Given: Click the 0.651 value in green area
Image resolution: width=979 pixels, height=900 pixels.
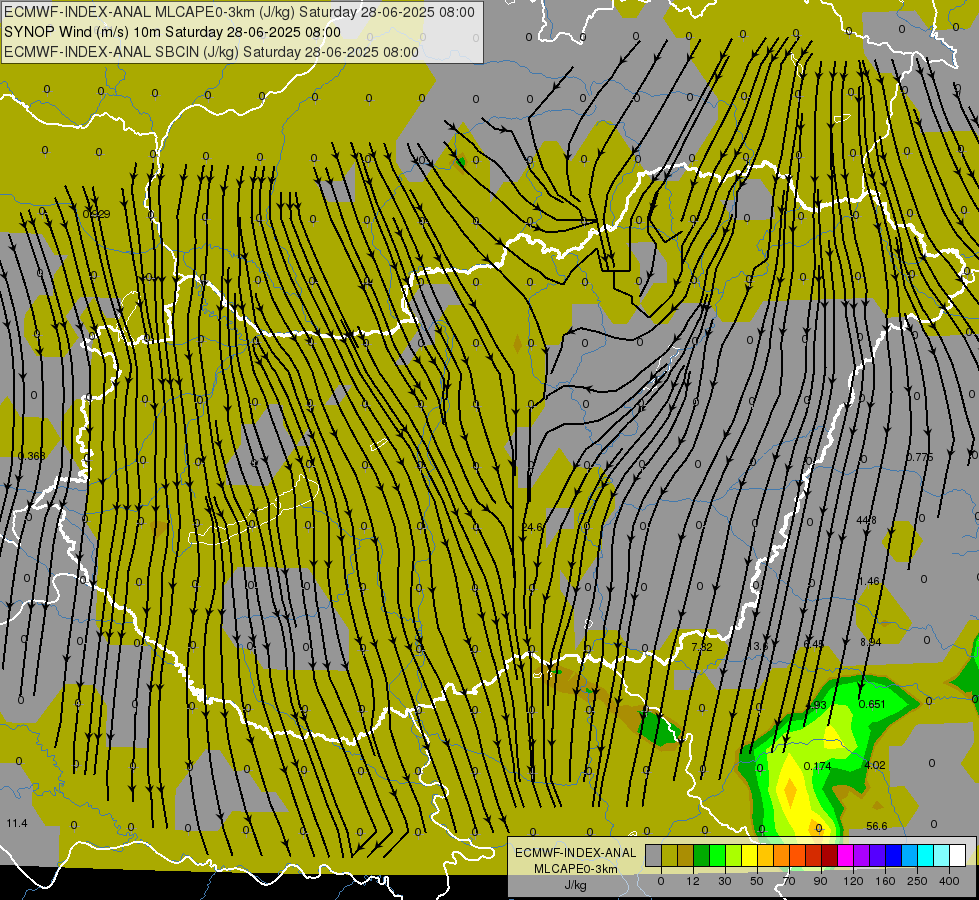Looking at the screenshot, I should click(x=872, y=704).
